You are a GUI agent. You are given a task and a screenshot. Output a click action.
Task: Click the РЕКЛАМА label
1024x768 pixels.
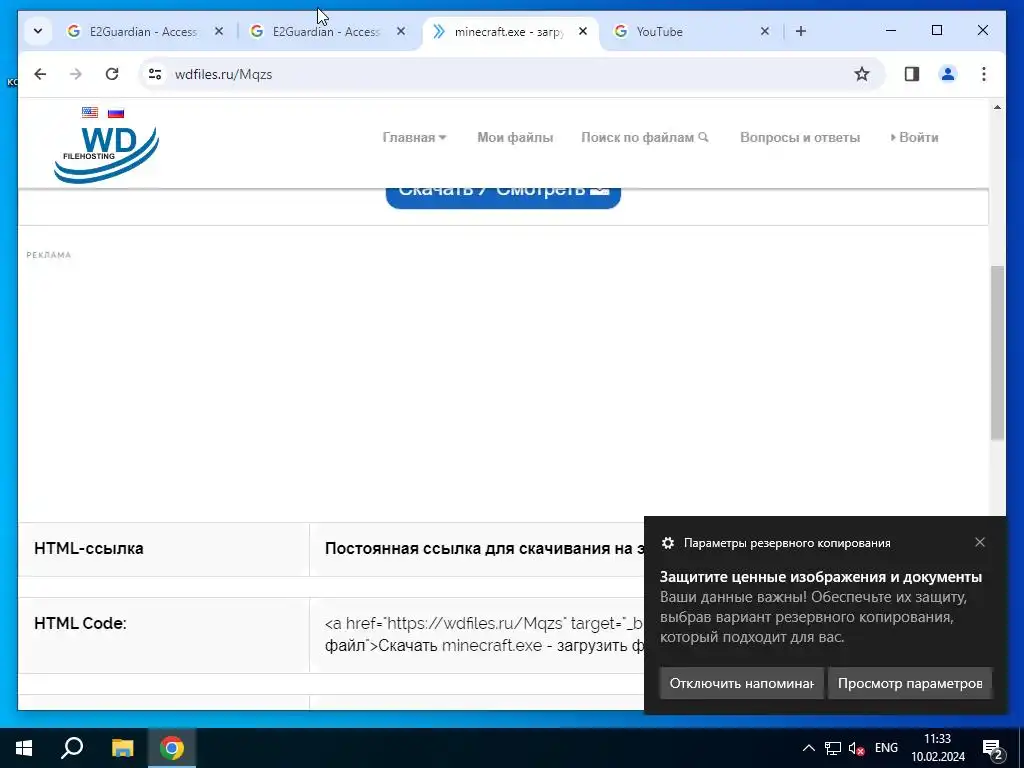(x=48, y=255)
